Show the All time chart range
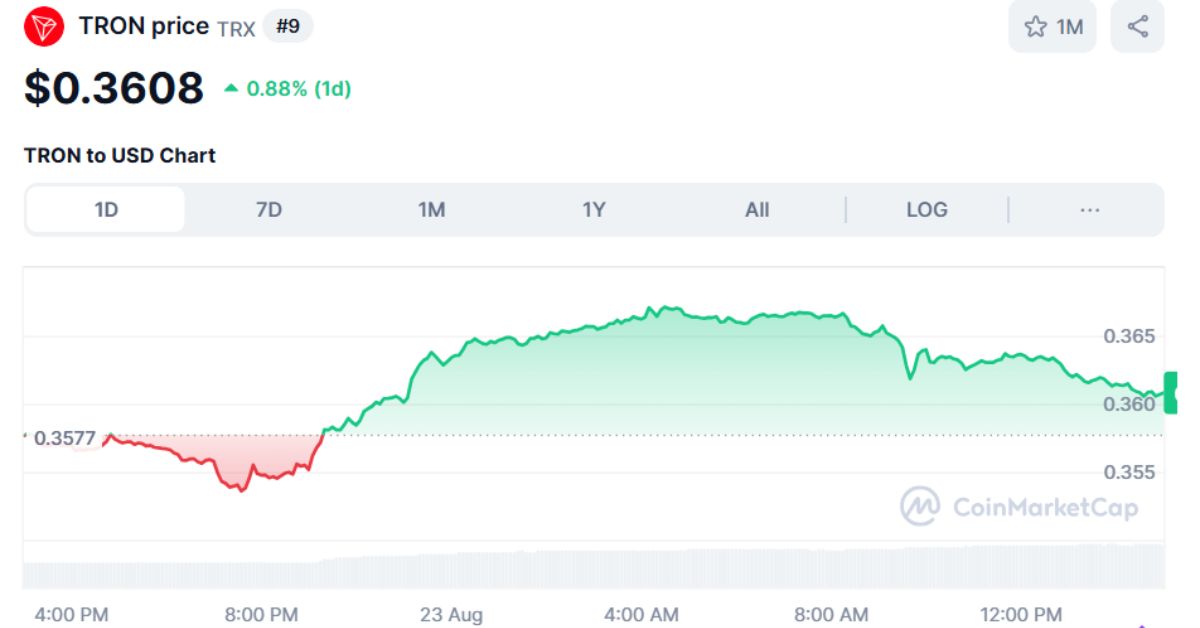This screenshot has width=1200, height=628. (x=757, y=209)
